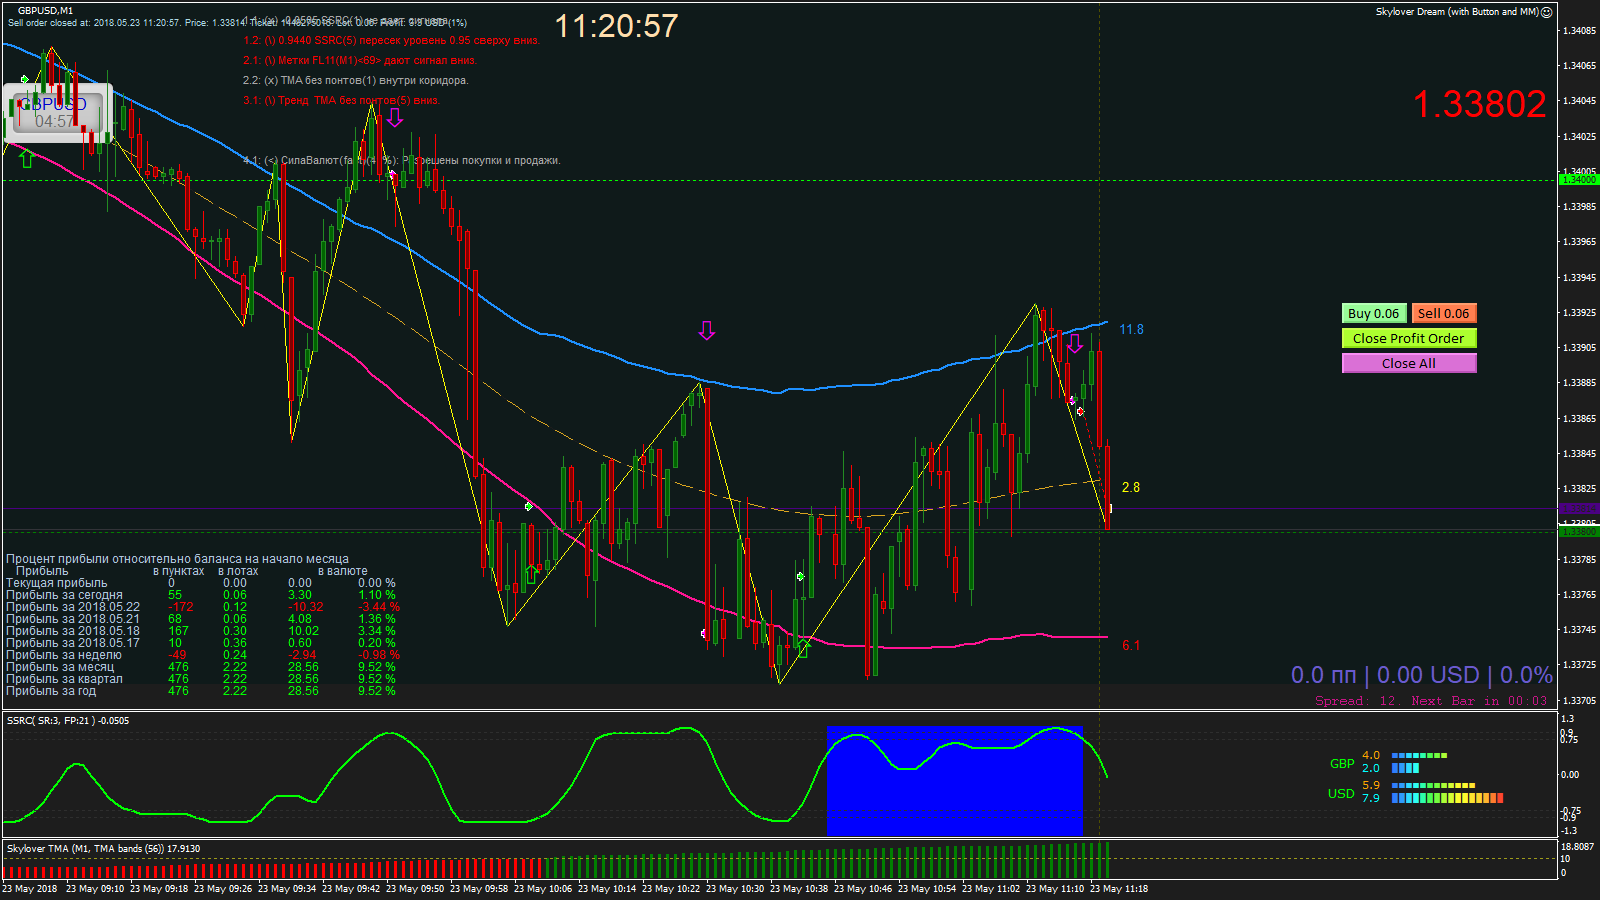Click the USD strength value 7.9
Viewport: 1600px width, 900px height.
pyautogui.click(x=1371, y=798)
